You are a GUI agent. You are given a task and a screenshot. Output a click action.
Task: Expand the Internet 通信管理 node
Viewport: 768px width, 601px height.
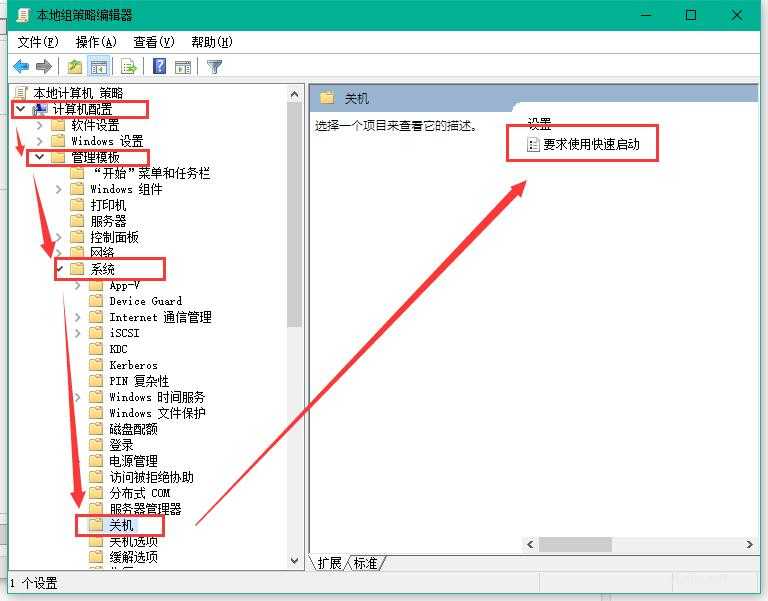click(x=77, y=317)
